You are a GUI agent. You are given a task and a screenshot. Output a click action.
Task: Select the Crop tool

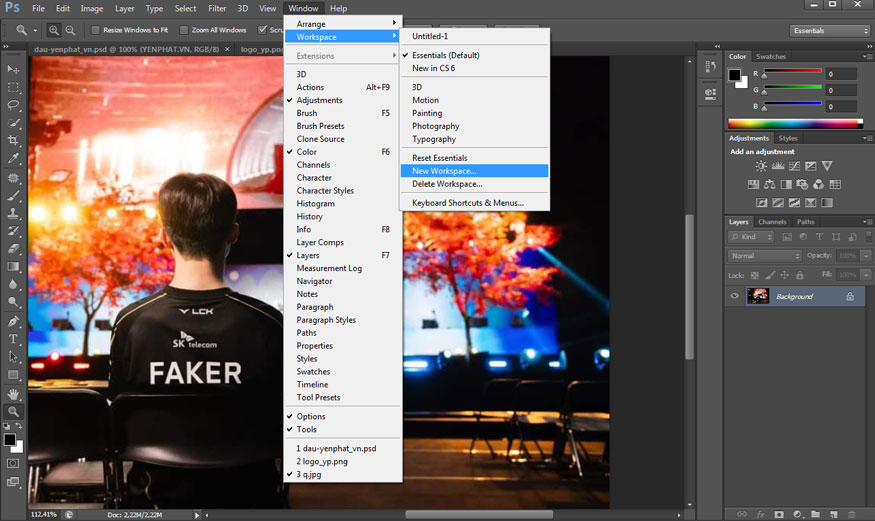tap(13, 141)
